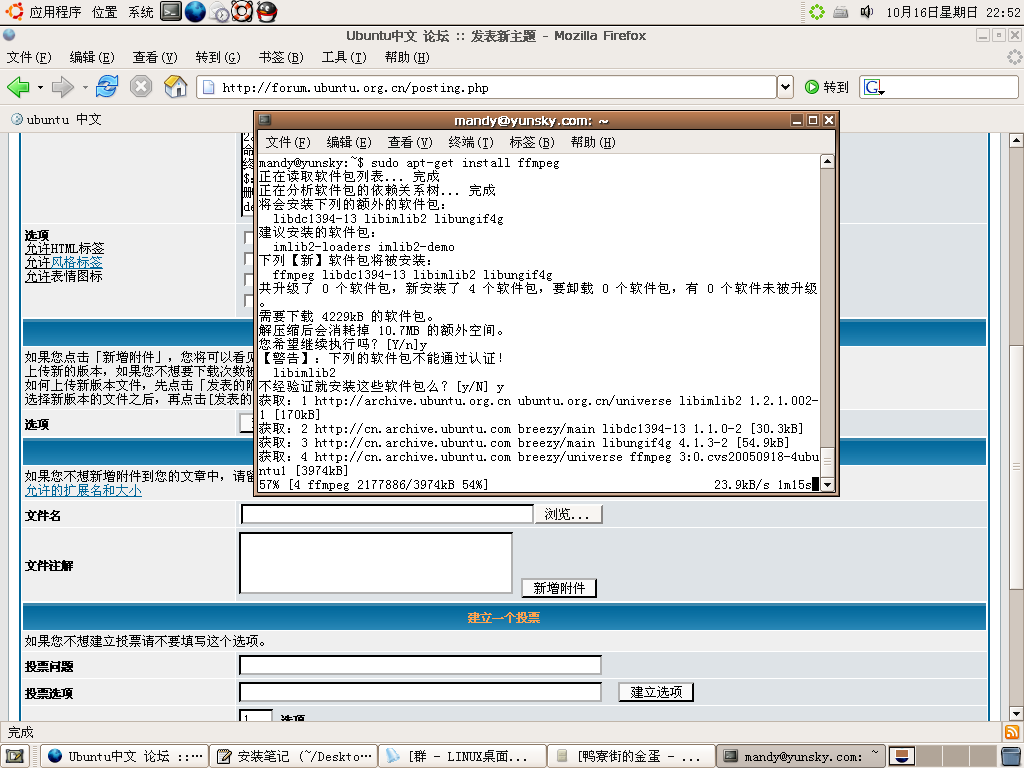
Task: Click the date and time clock
Action: (x=953, y=12)
